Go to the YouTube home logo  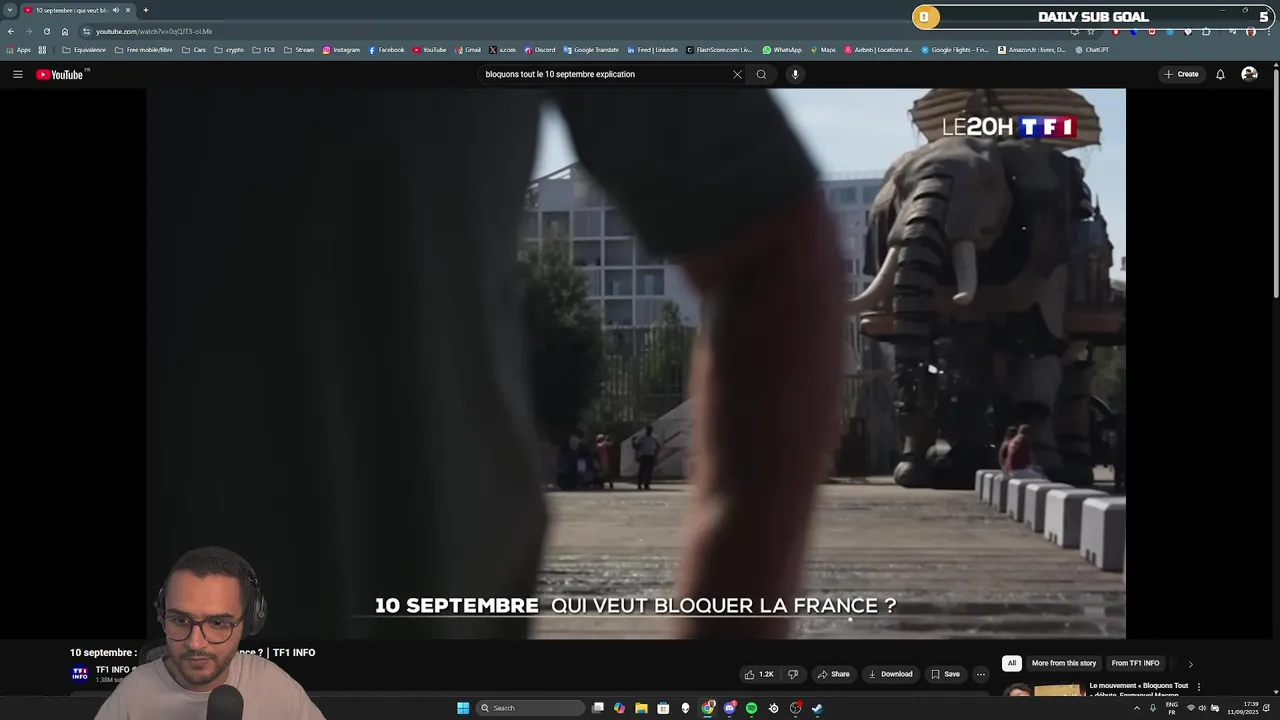(x=62, y=74)
